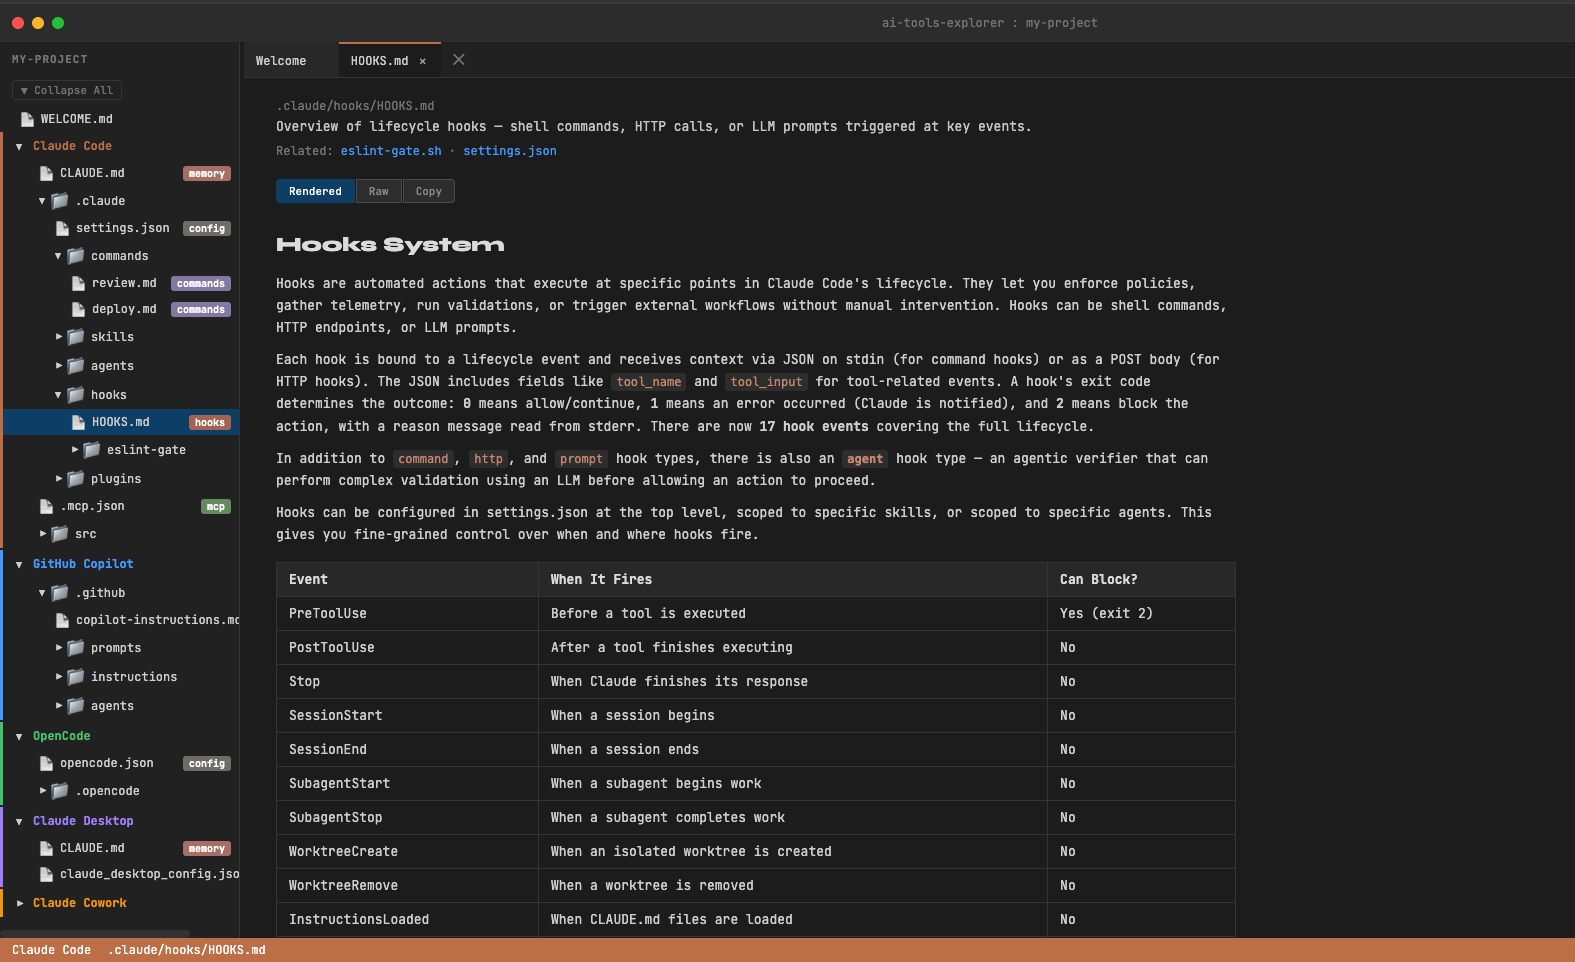Image resolution: width=1575 pixels, height=962 pixels.
Task: Expand the instructions folder arrow
Action: (58, 677)
